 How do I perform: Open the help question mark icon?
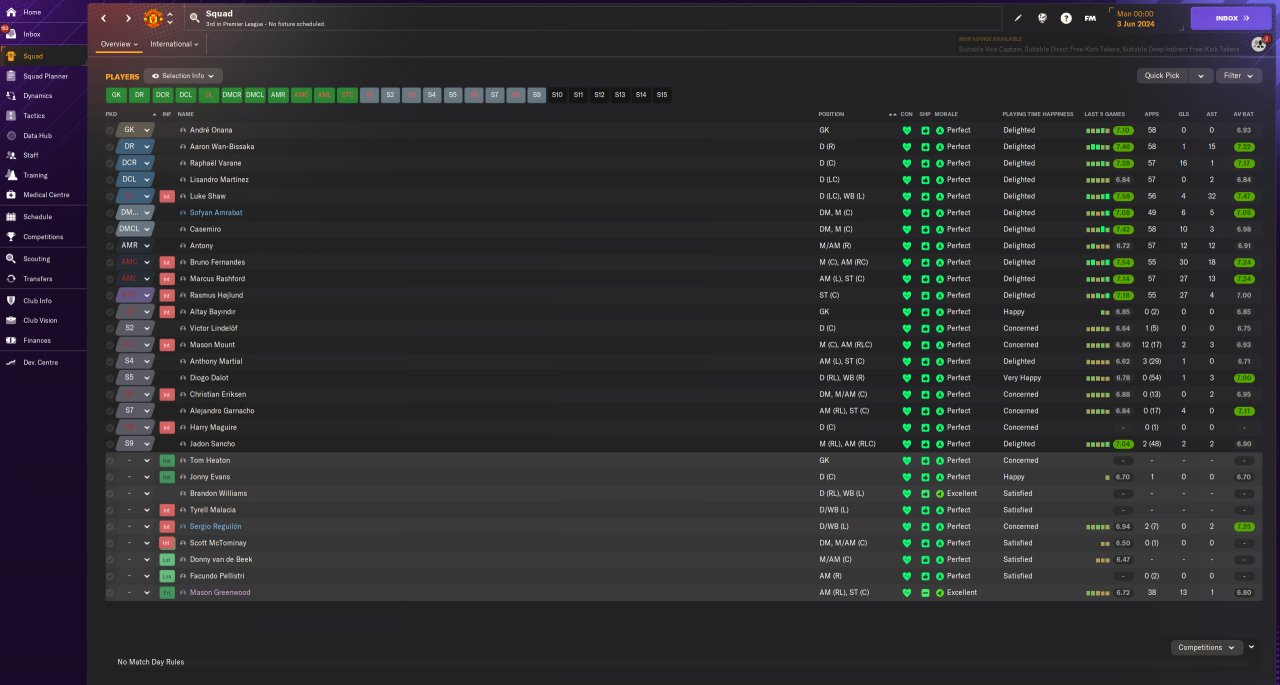coord(1066,18)
